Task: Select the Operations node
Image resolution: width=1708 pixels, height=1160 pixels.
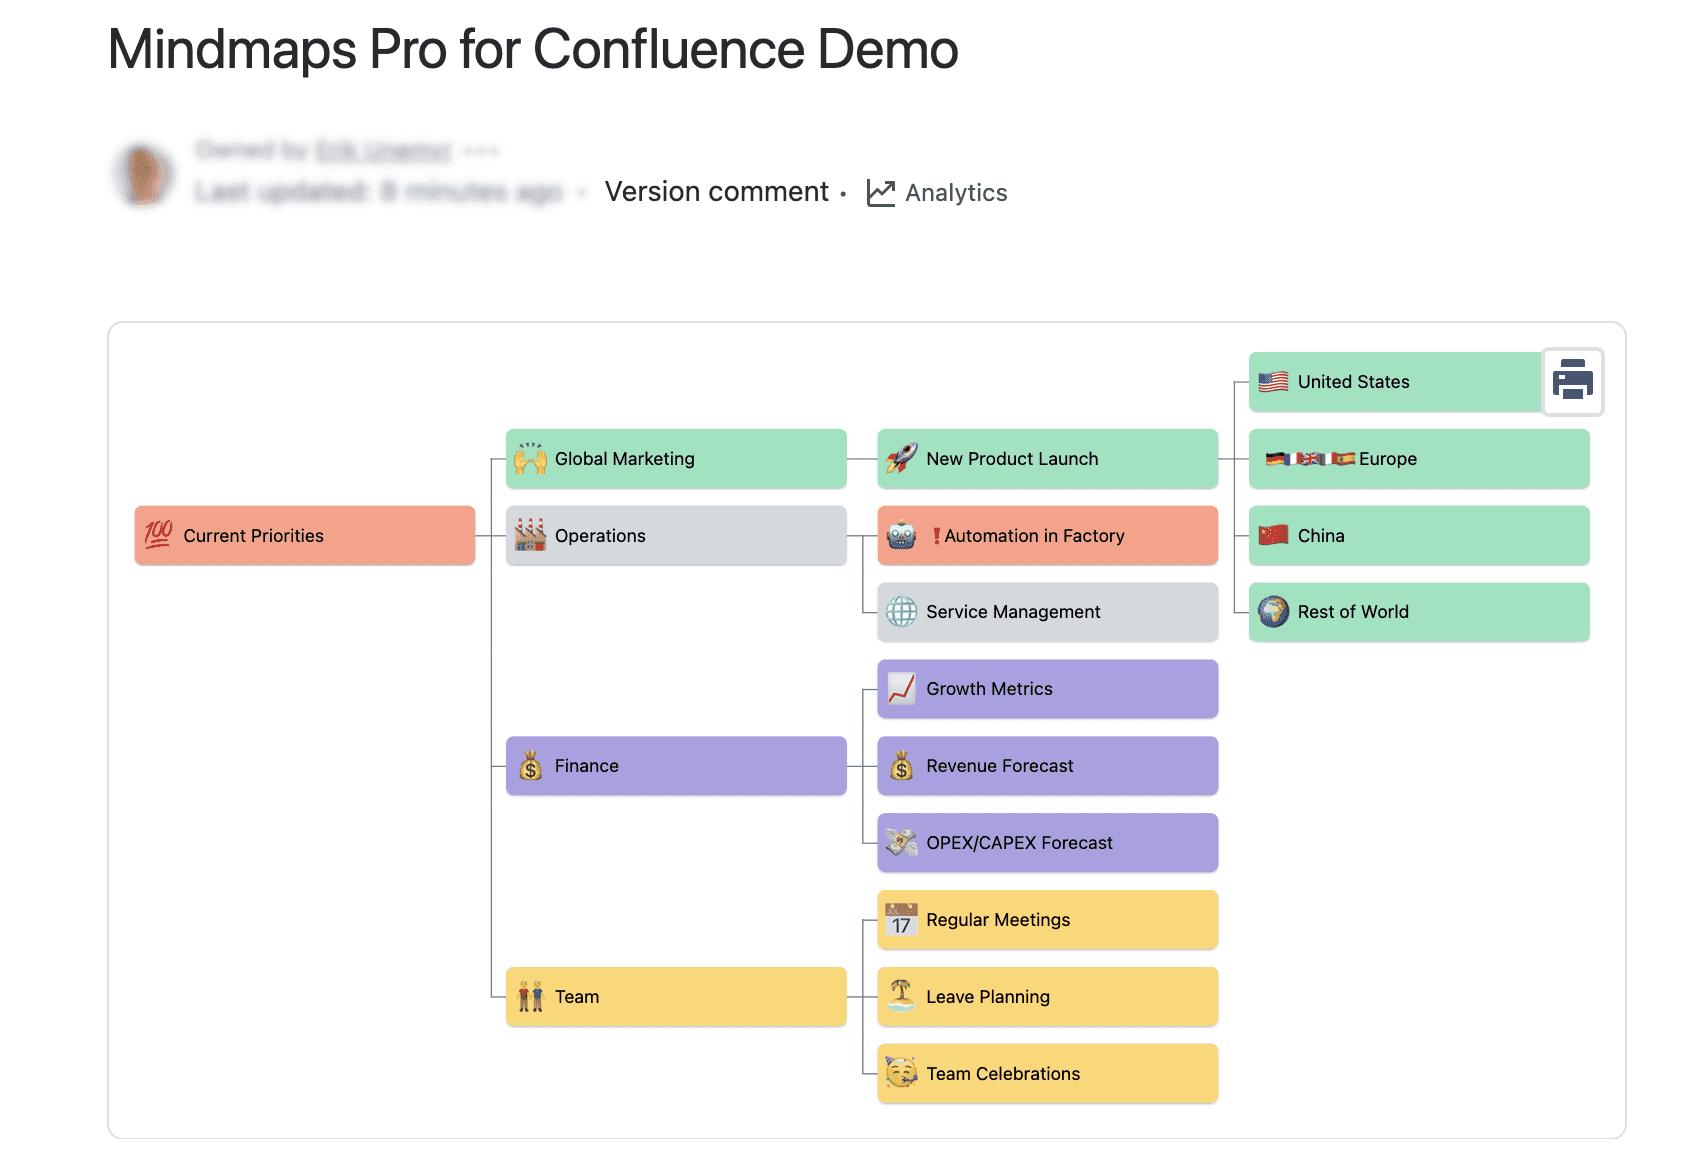Action: pyautogui.click(x=676, y=535)
